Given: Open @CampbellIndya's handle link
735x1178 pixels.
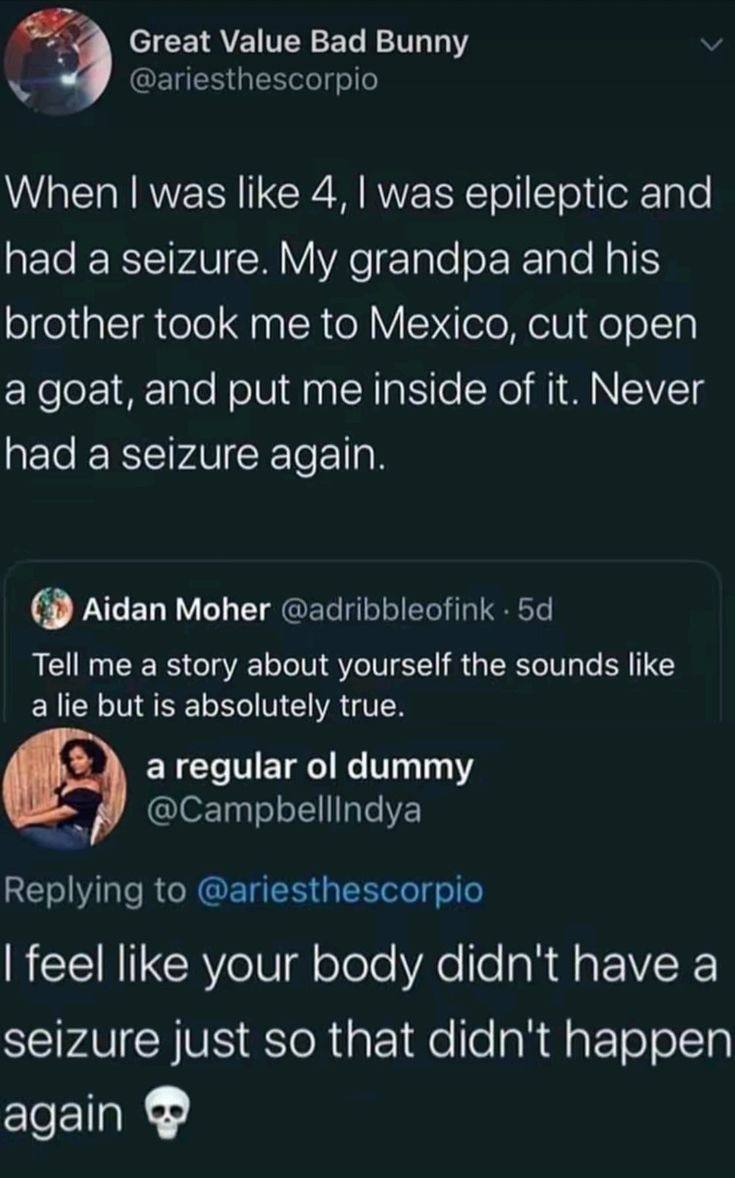Looking at the screenshot, I should (x=286, y=809).
